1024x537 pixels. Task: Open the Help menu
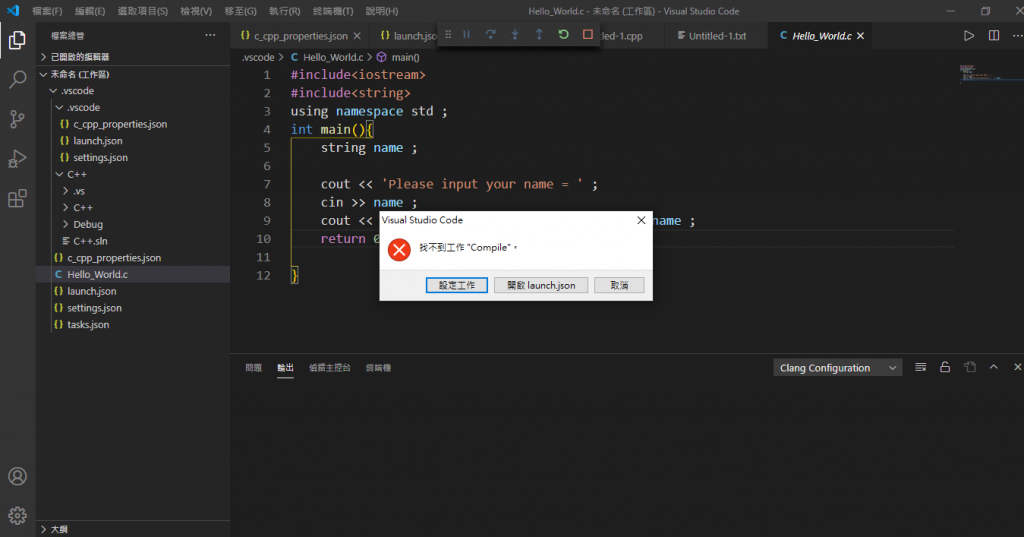(381, 11)
